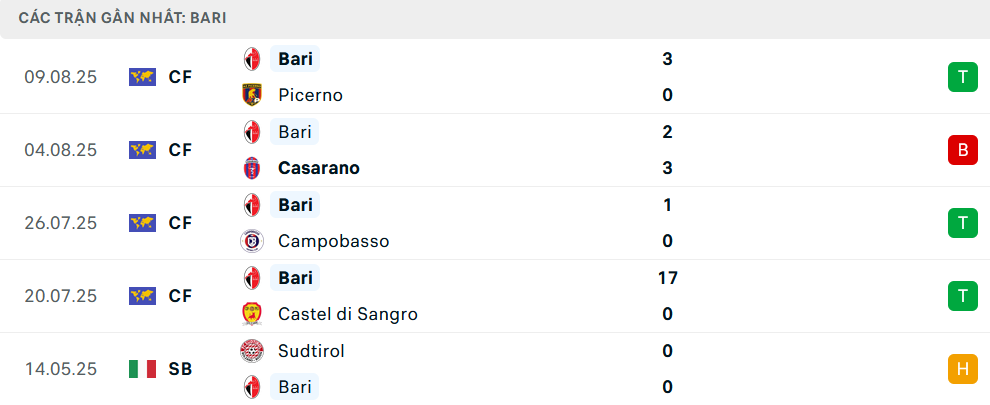Click world flag icon for 04.08.25 match
This screenshot has width=990, height=405.
point(143,150)
